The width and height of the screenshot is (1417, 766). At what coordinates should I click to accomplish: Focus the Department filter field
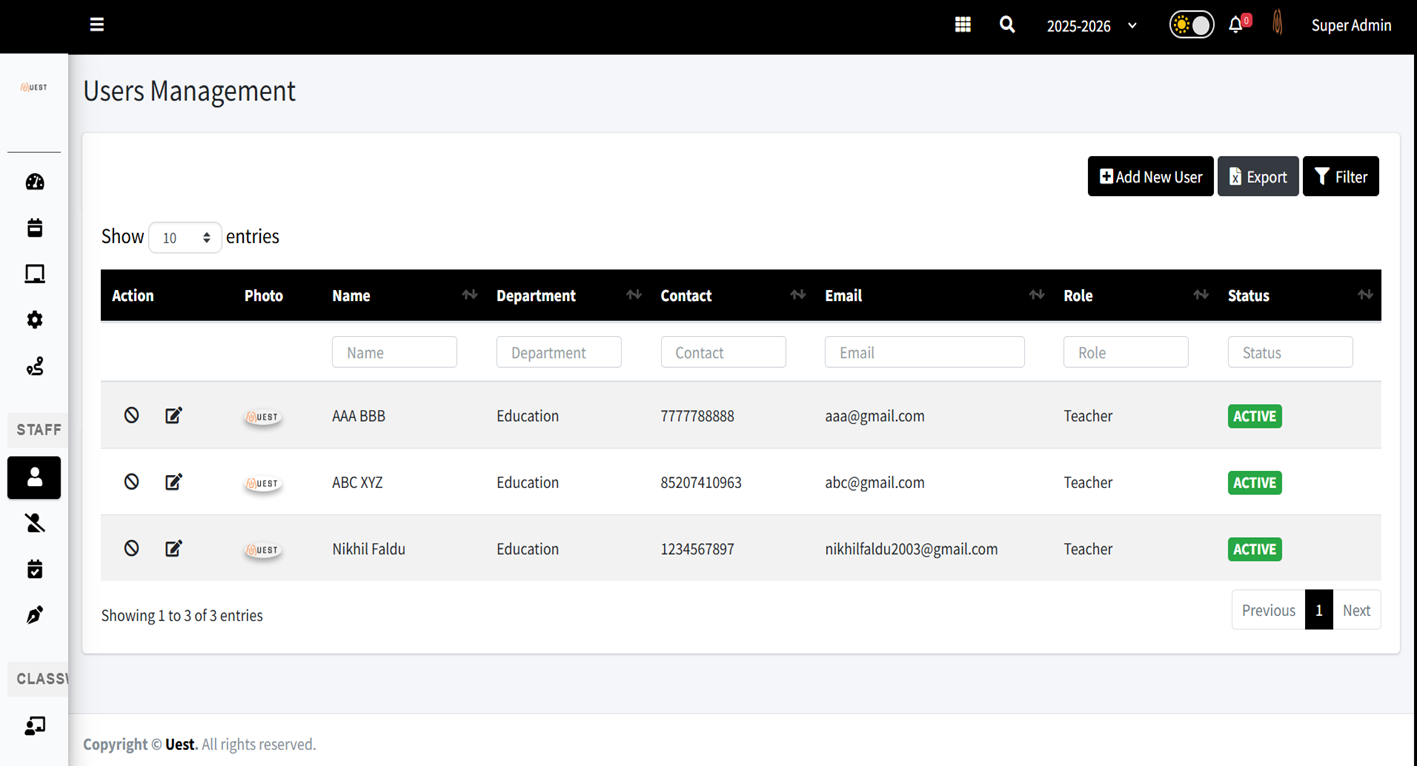[559, 352]
